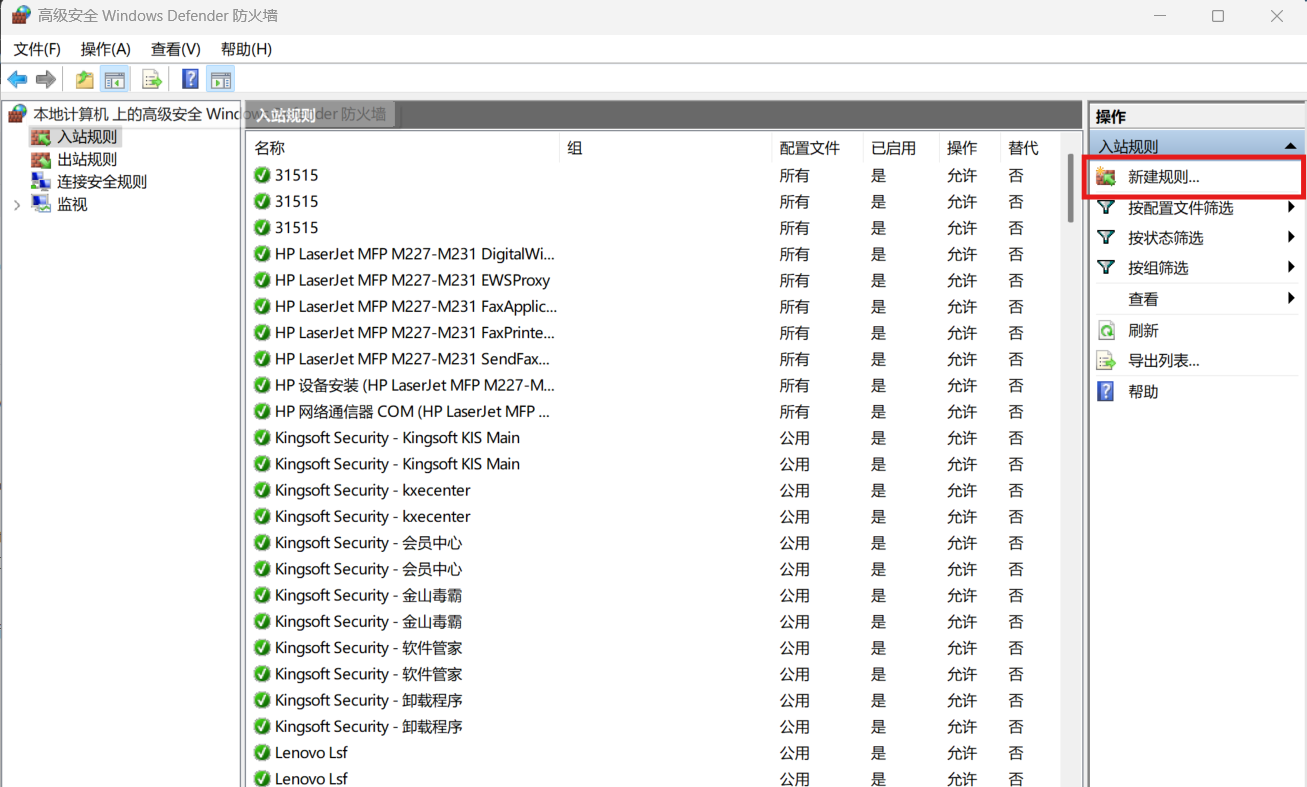
Task: Select the Lenovo Lsf rule in the list
Action: (x=310, y=752)
